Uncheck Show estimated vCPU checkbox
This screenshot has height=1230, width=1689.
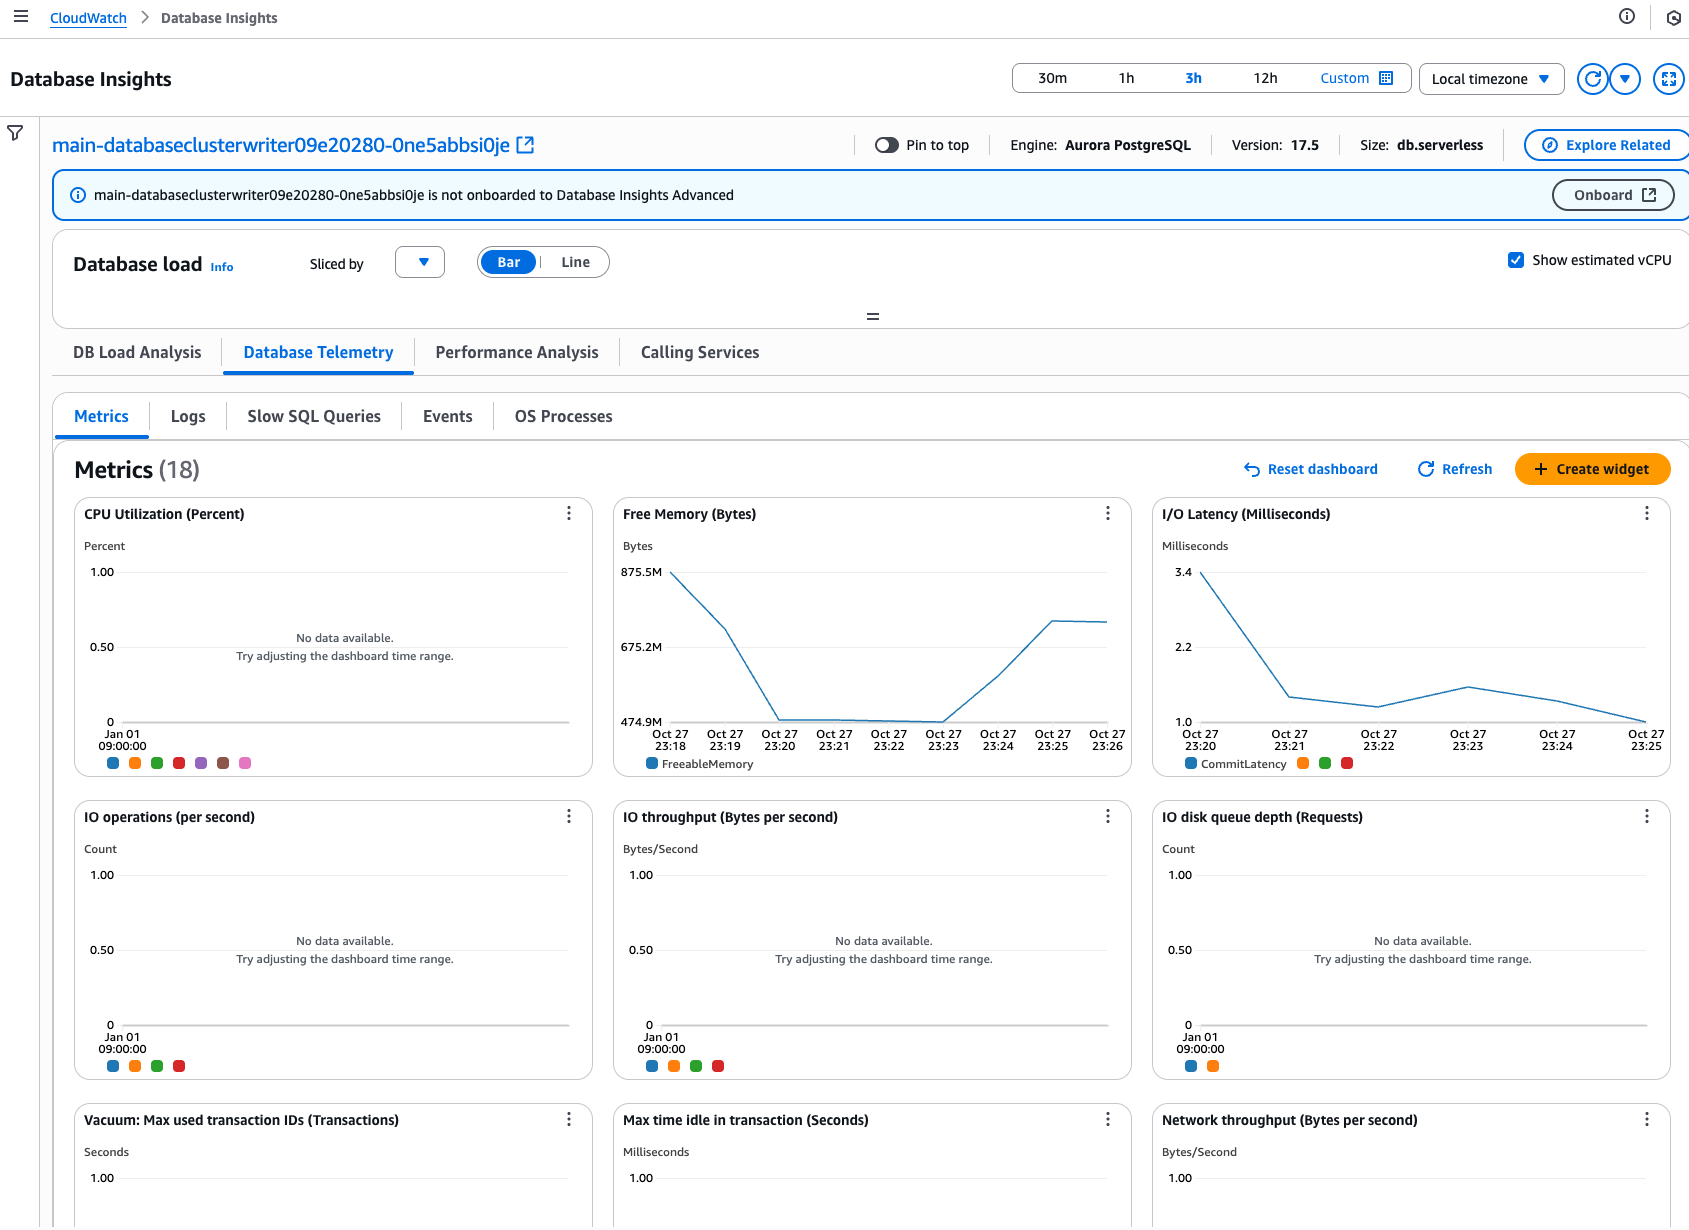click(x=1516, y=260)
